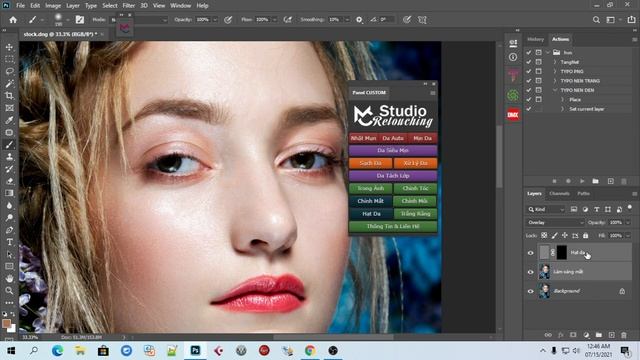The image size is (640, 360).
Task: Click the Trắng Răng button
Action: 416,214
